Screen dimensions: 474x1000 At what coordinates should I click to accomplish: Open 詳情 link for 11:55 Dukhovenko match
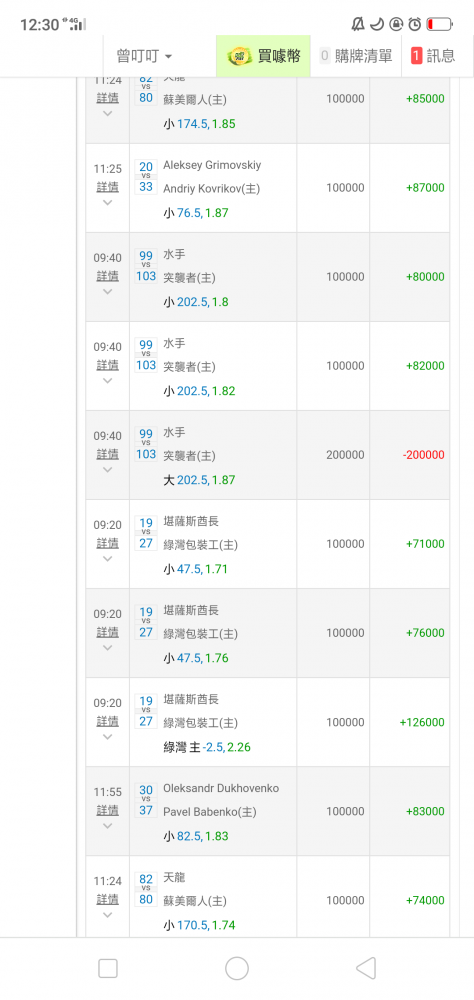point(107,810)
